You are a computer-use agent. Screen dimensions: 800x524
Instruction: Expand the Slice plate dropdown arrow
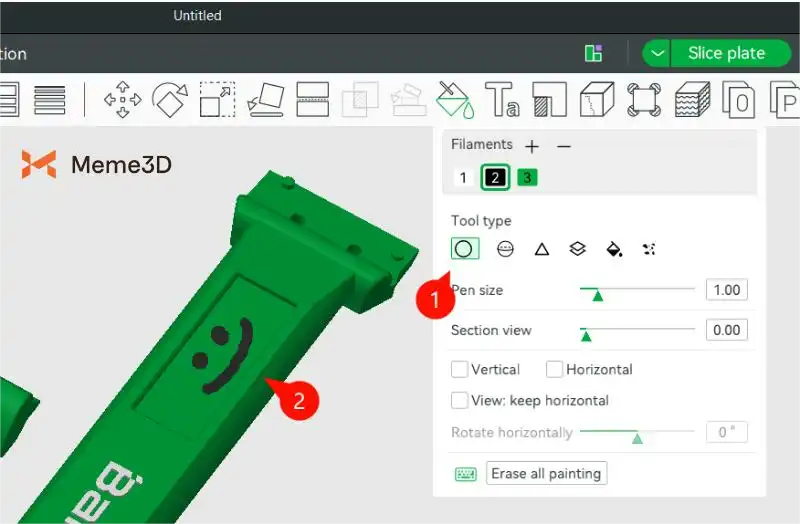click(x=656, y=53)
